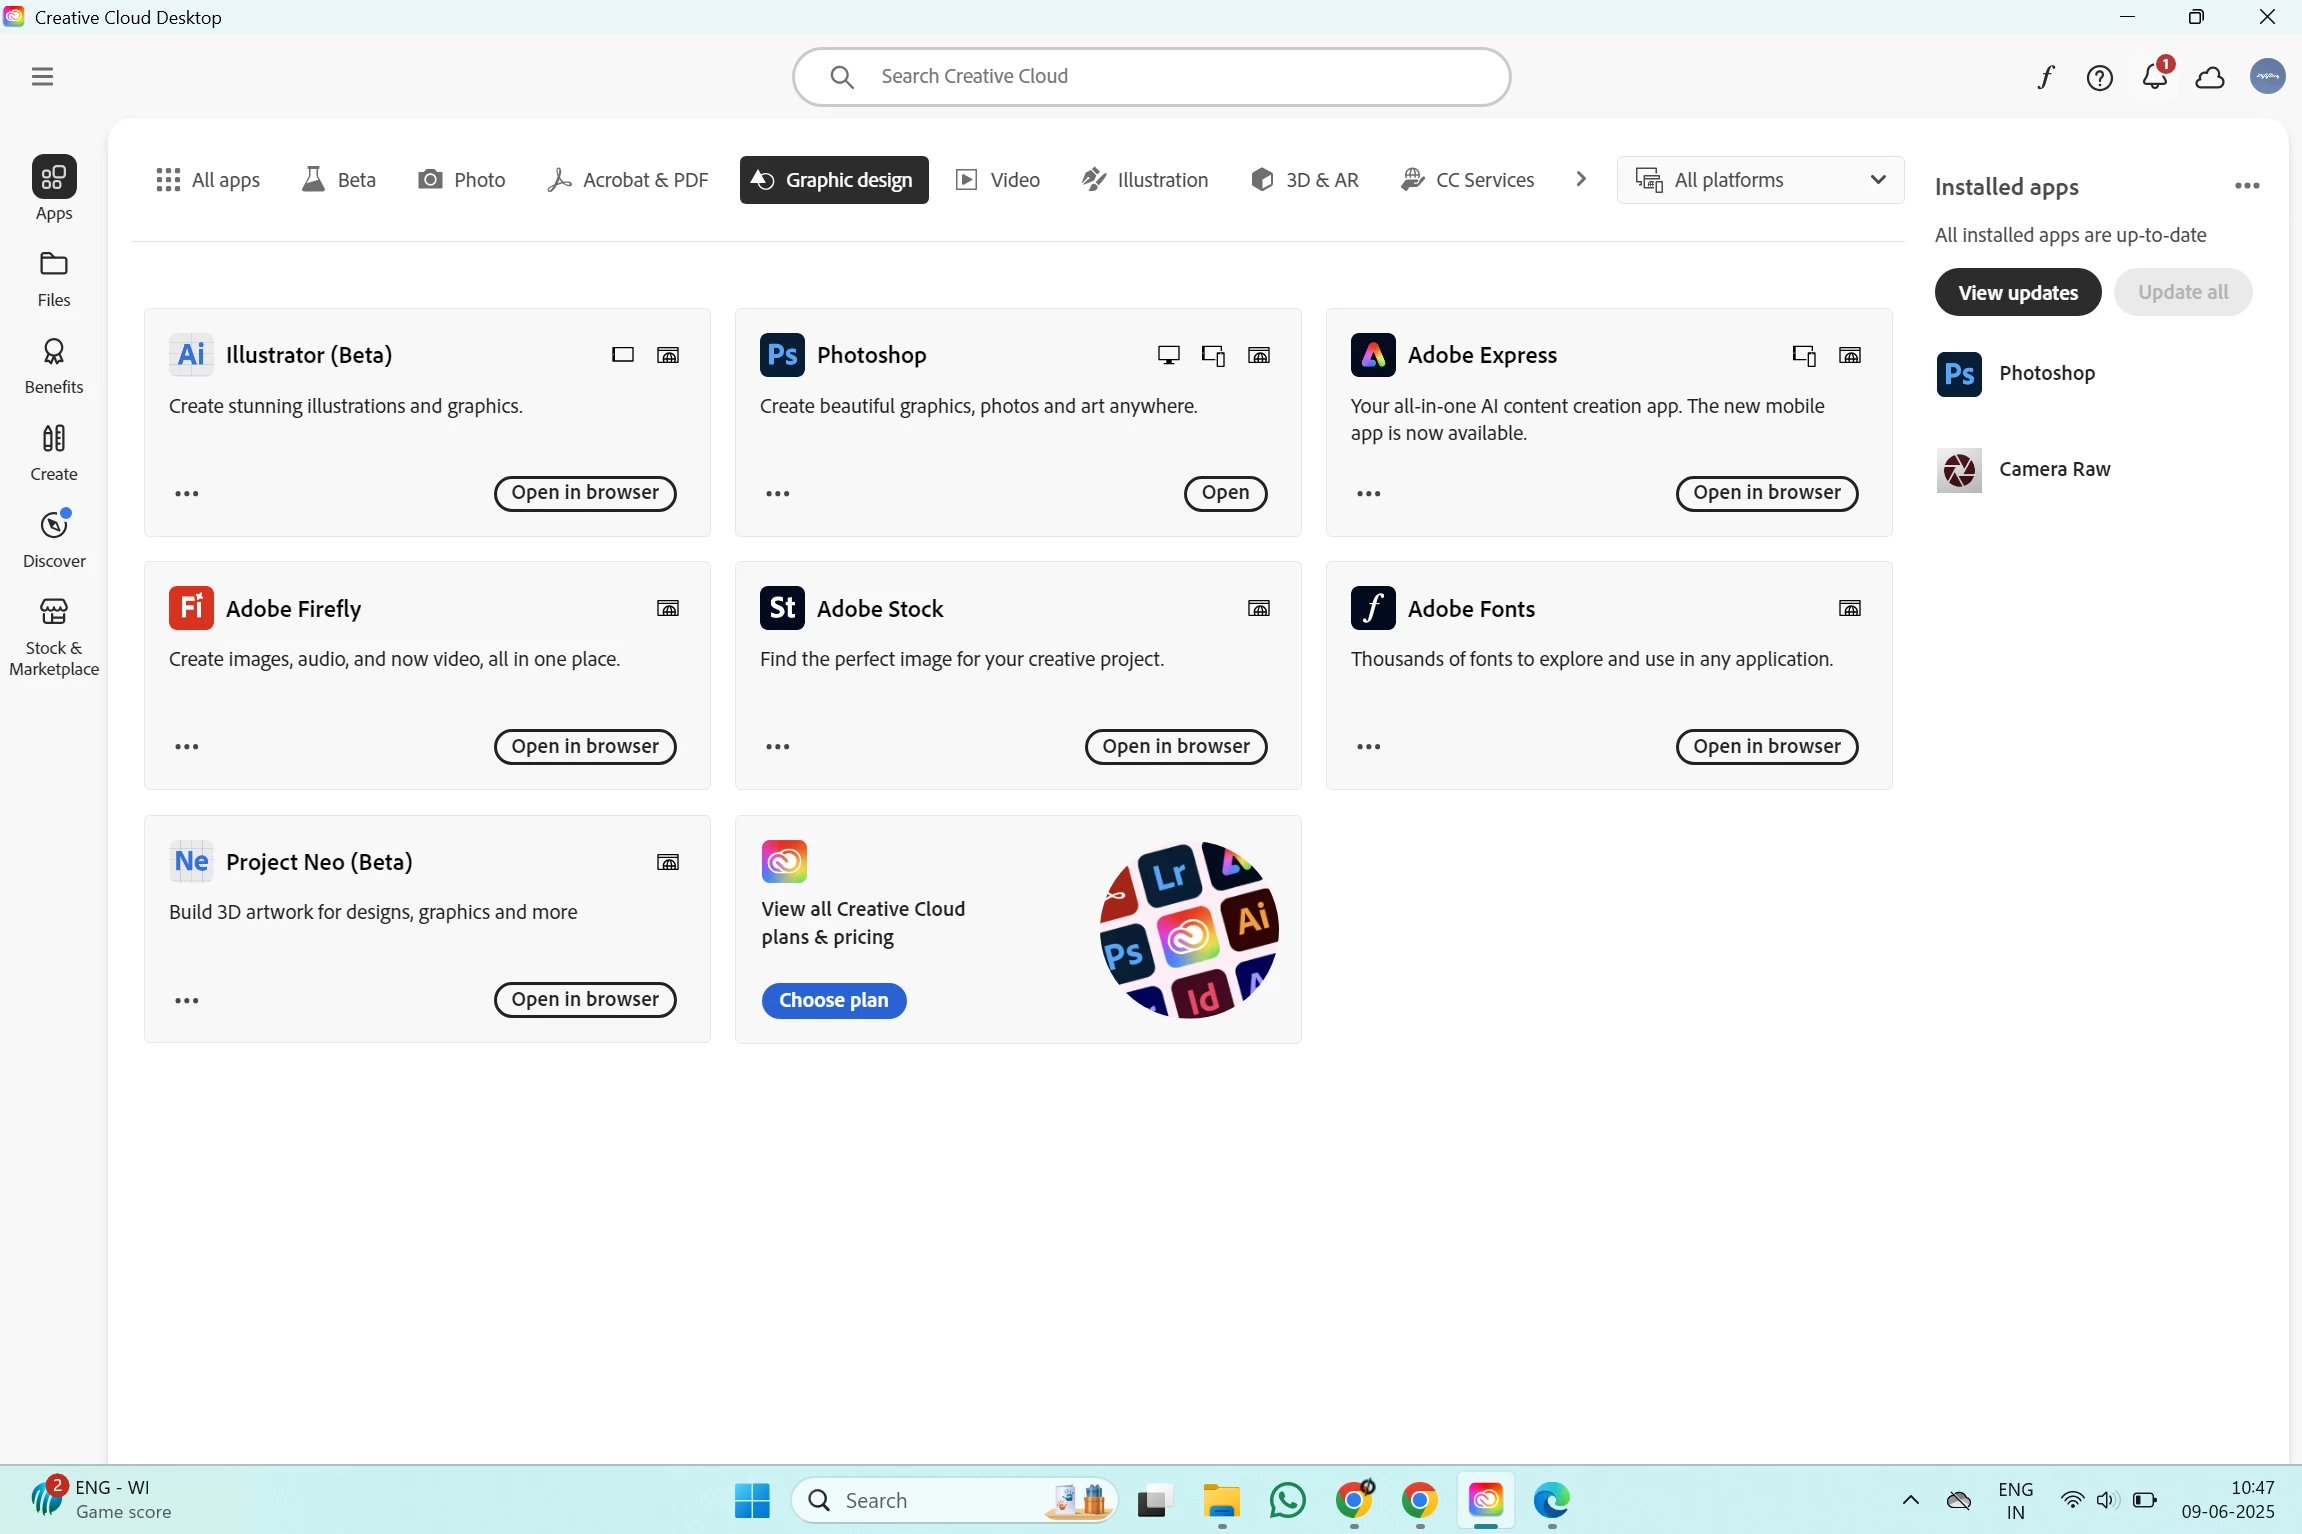
Task: Open the fonts icon in header
Action: 2045,77
